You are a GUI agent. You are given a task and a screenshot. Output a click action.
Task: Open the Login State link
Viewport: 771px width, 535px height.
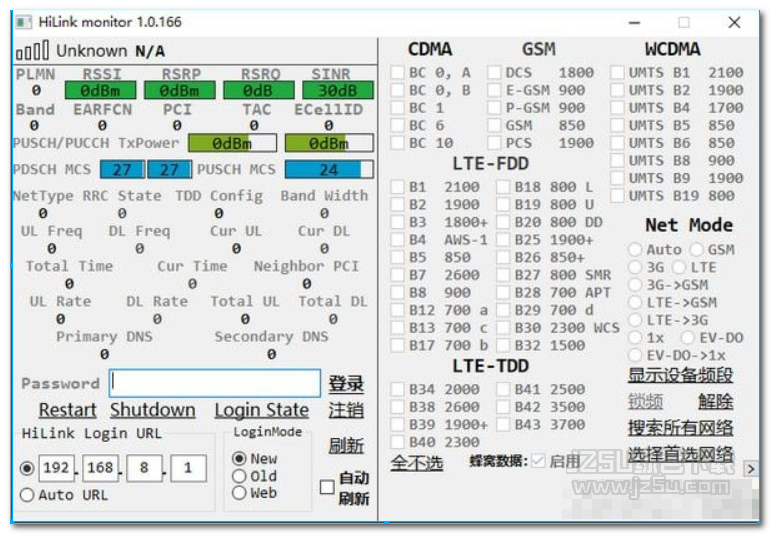click(262, 410)
